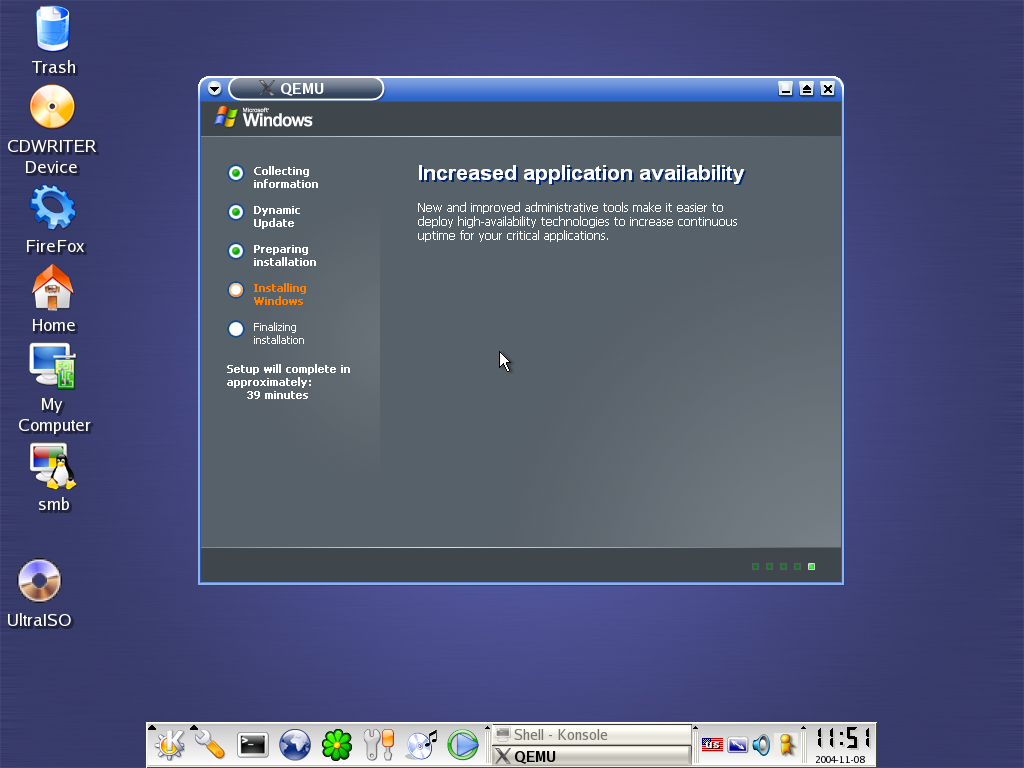Select the Finalizing installation step indicator
This screenshot has width=1024, height=768.
point(236,329)
